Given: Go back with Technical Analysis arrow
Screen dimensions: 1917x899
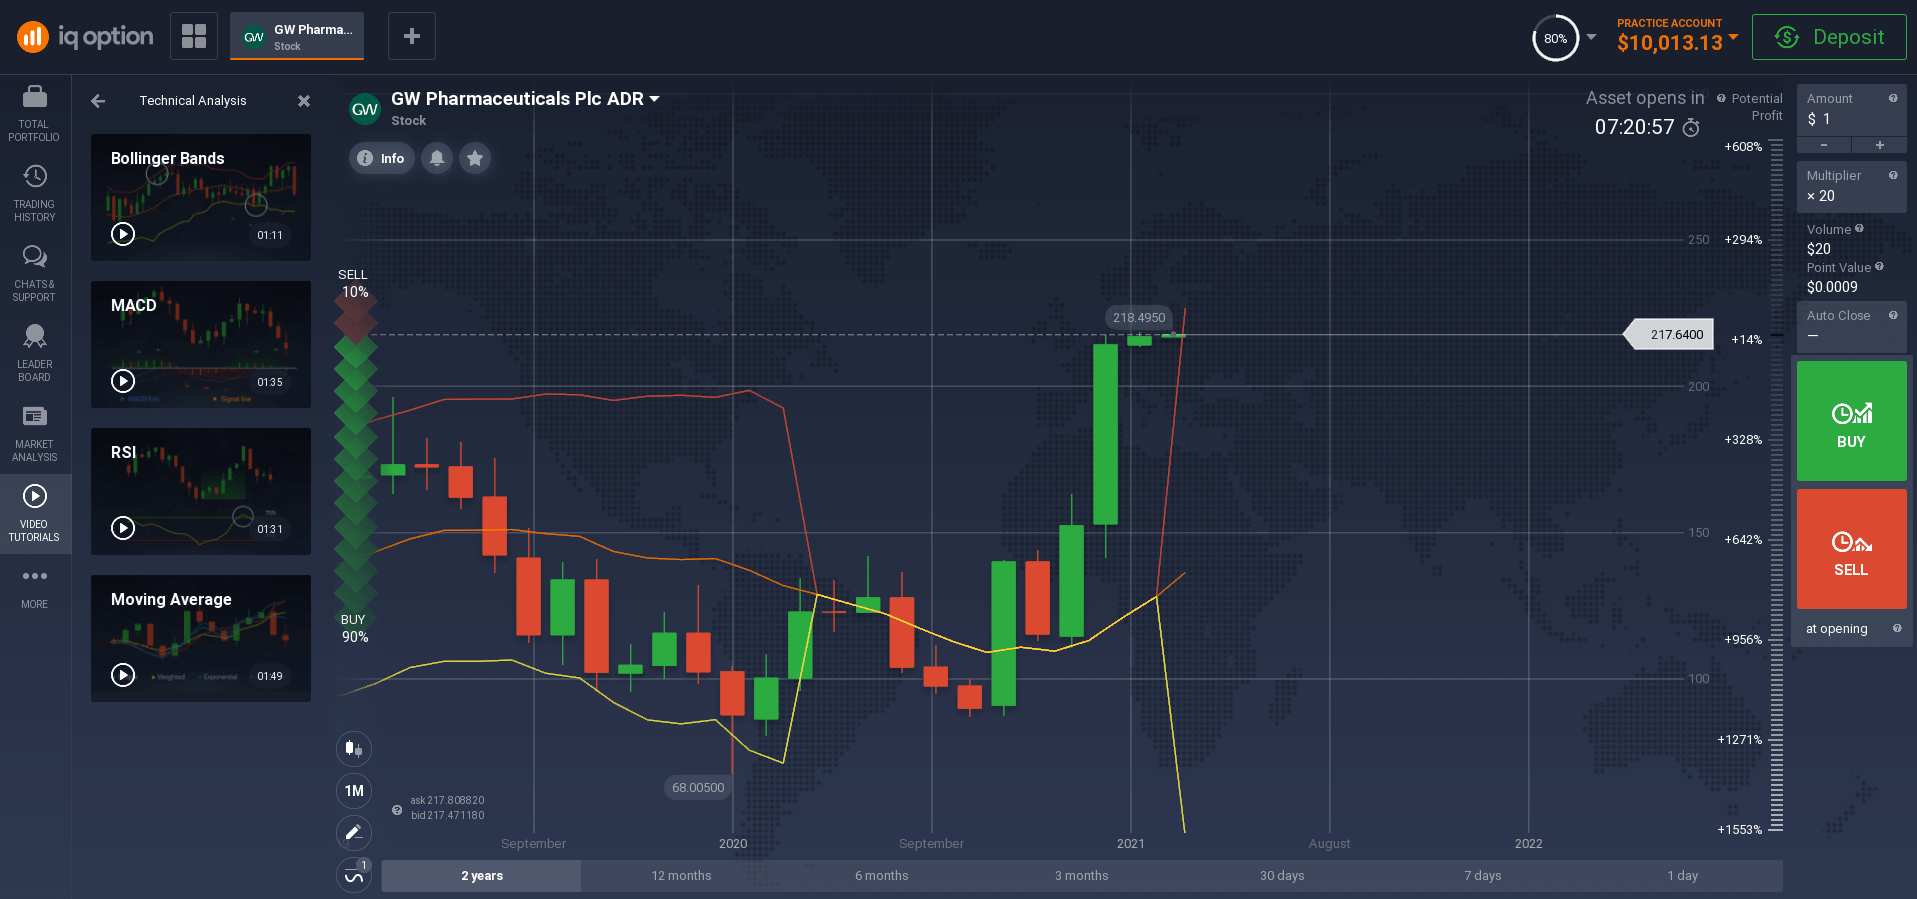Looking at the screenshot, I should (98, 101).
